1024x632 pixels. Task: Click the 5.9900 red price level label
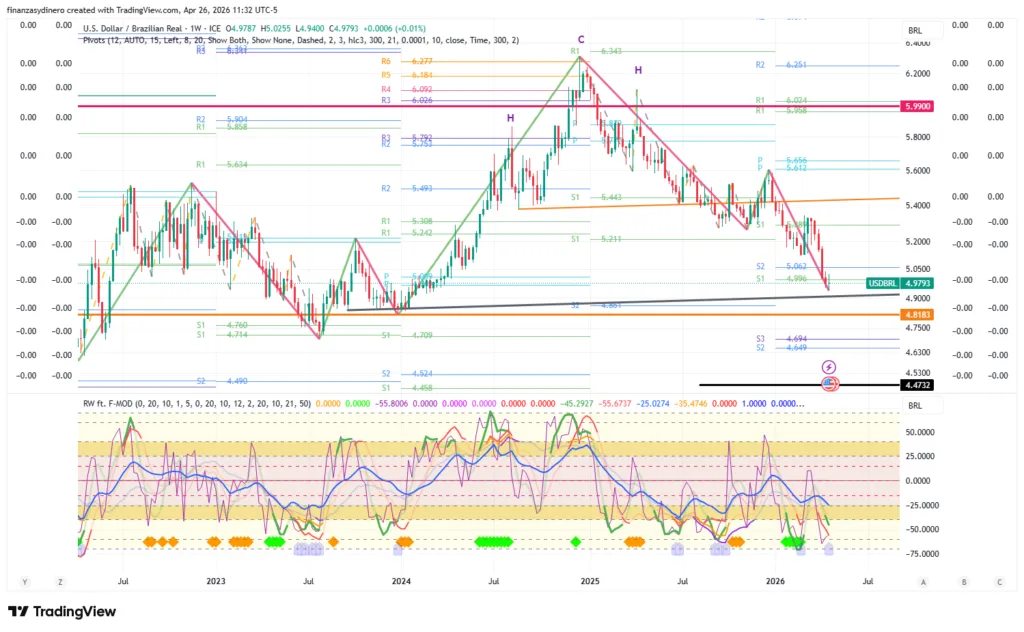pyautogui.click(x=914, y=106)
